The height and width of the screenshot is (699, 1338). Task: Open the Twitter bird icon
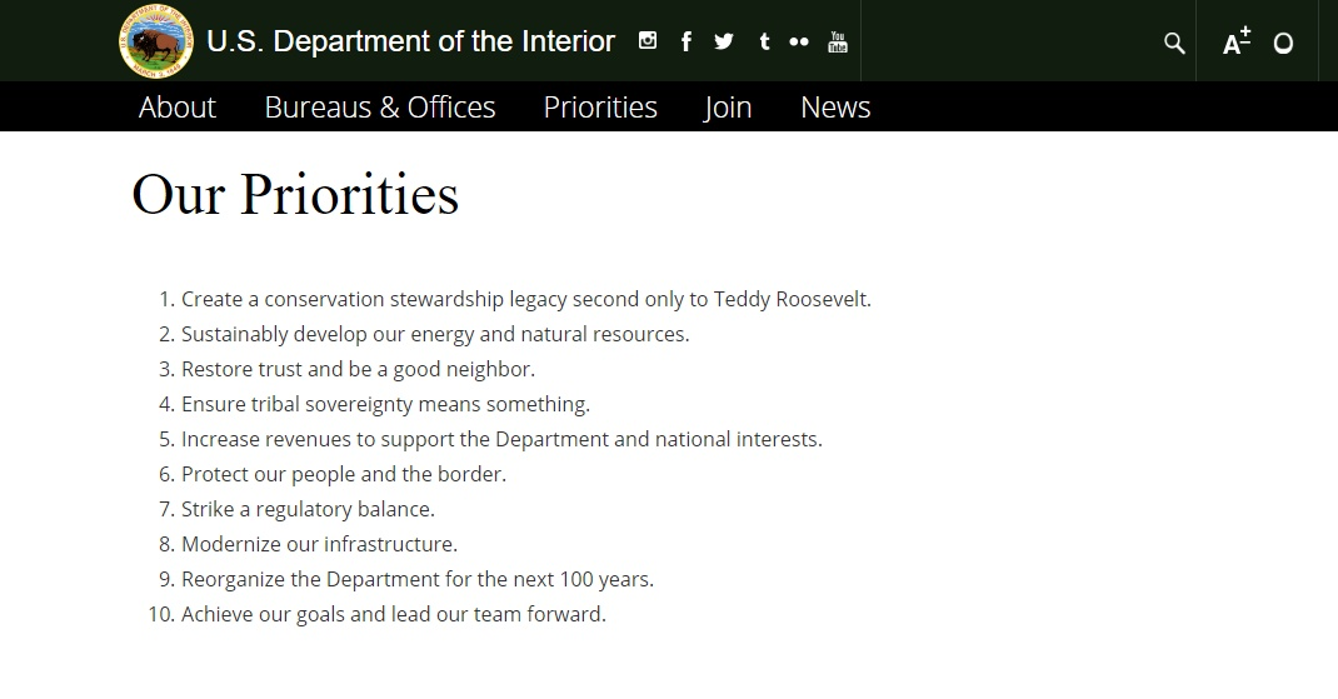point(724,41)
